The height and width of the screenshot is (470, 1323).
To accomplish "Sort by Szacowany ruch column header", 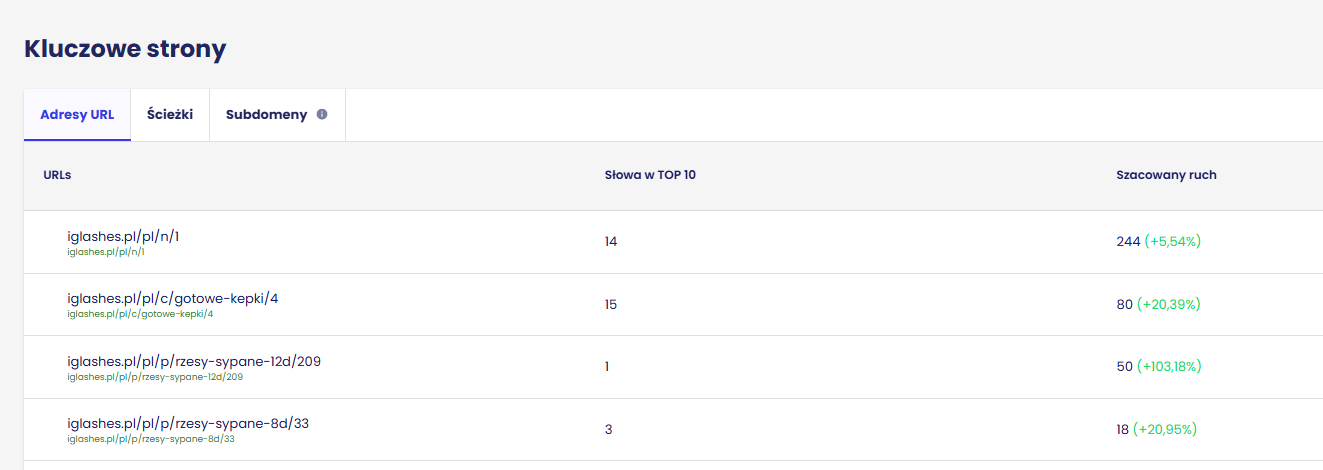I will point(1166,175).
